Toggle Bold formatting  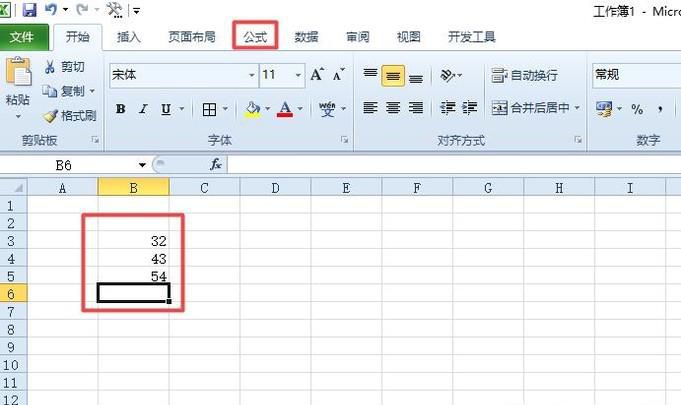(x=121, y=109)
